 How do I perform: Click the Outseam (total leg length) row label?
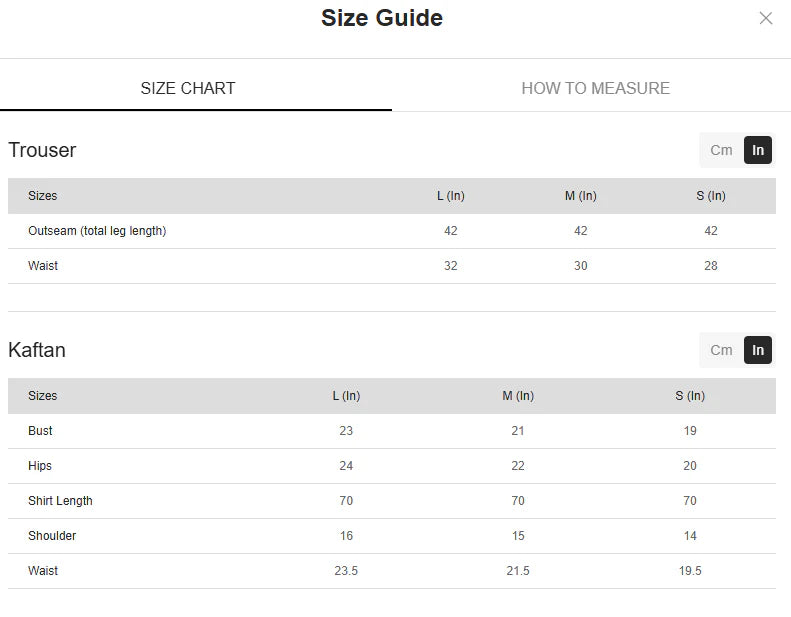click(x=97, y=231)
